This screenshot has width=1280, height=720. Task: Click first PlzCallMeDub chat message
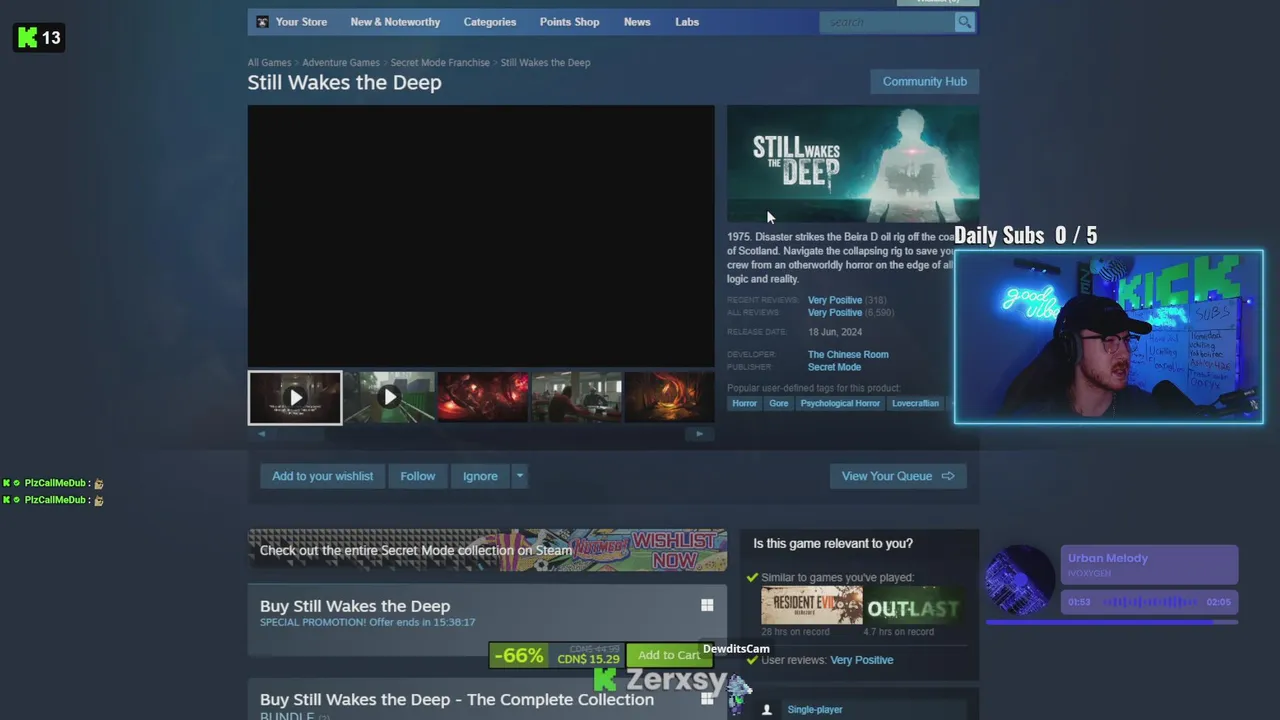tap(54, 483)
